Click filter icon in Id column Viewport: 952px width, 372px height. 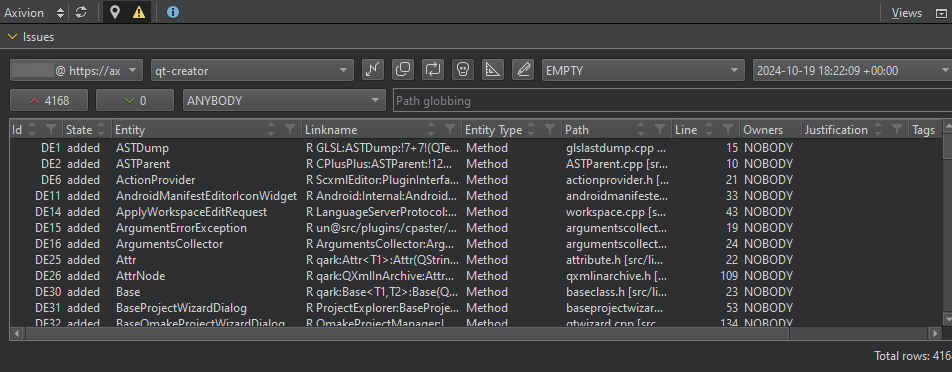[x=51, y=129]
